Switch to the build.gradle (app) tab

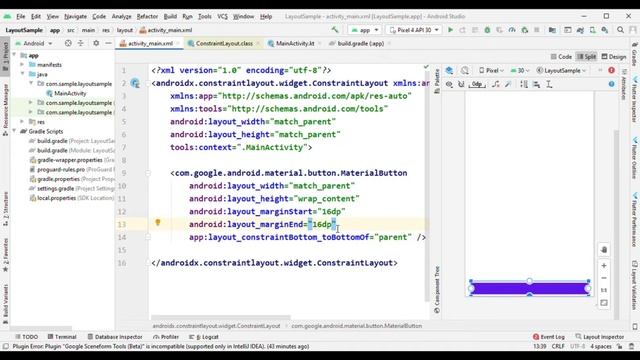coord(360,43)
